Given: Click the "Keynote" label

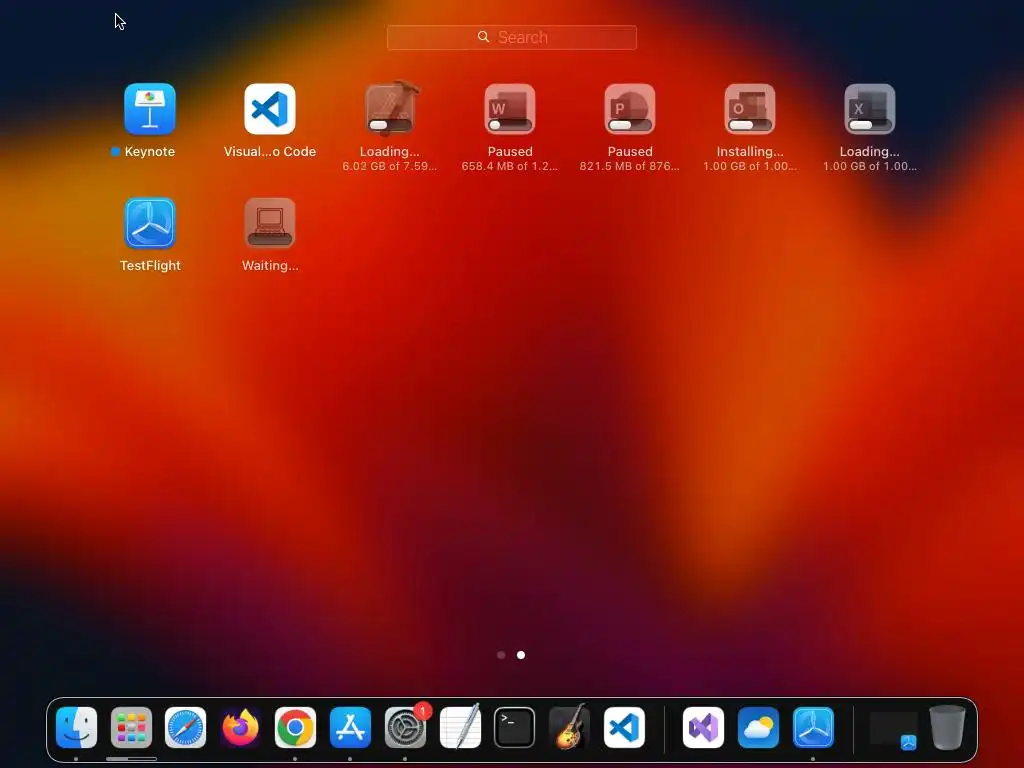Looking at the screenshot, I should click(x=150, y=152).
